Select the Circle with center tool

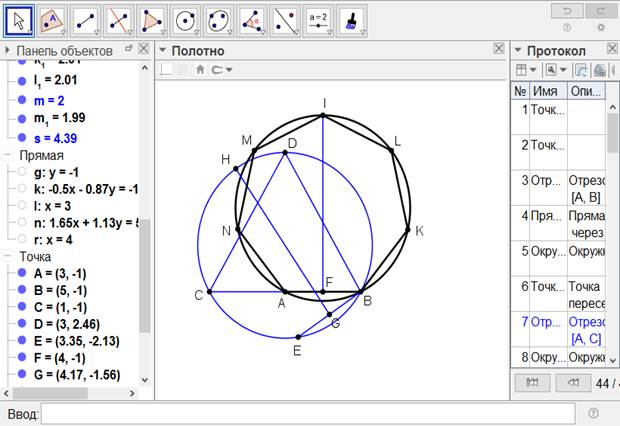pyautogui.click(x=185, y=21)
